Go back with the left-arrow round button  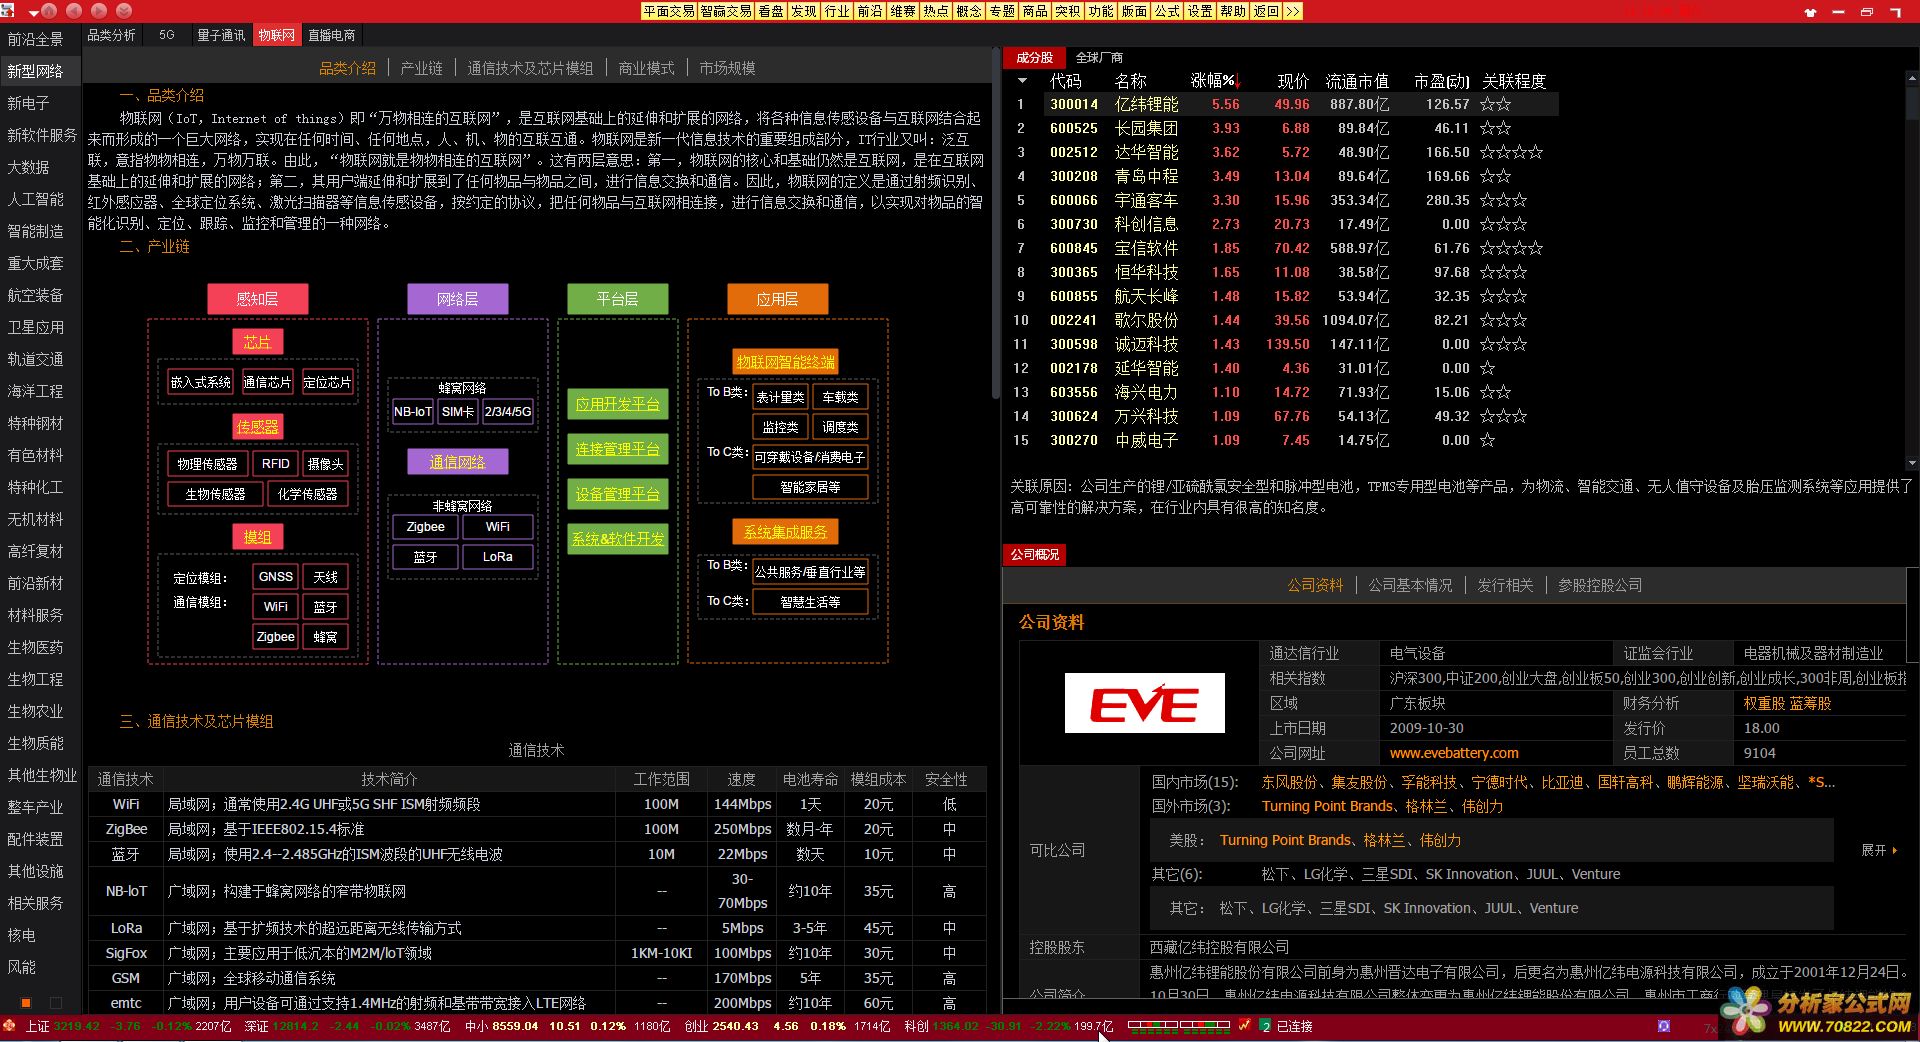(x=74, y=11)
